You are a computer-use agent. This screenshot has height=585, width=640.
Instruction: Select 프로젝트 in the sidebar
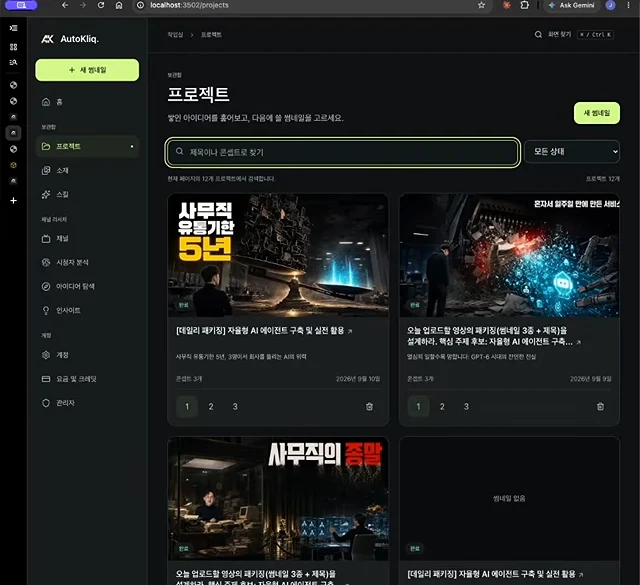[x=87, y=146]
